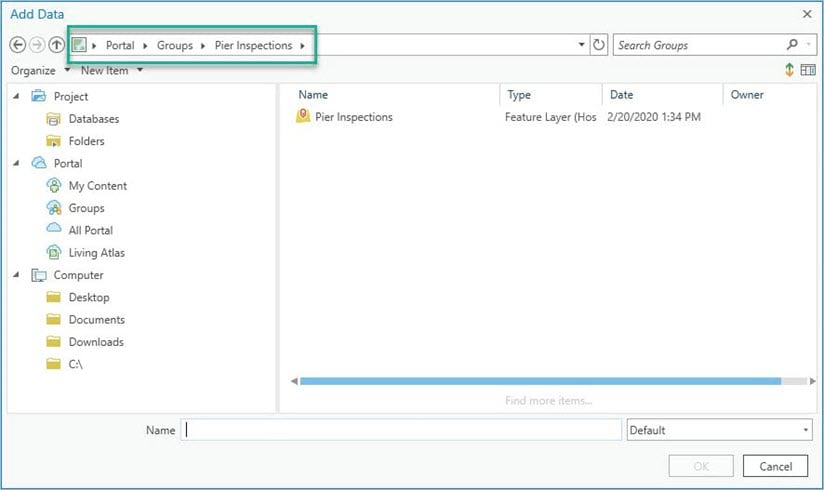The image size is (824, 490).
Task: Sort by the Name column header
Action: pos(313,95)
